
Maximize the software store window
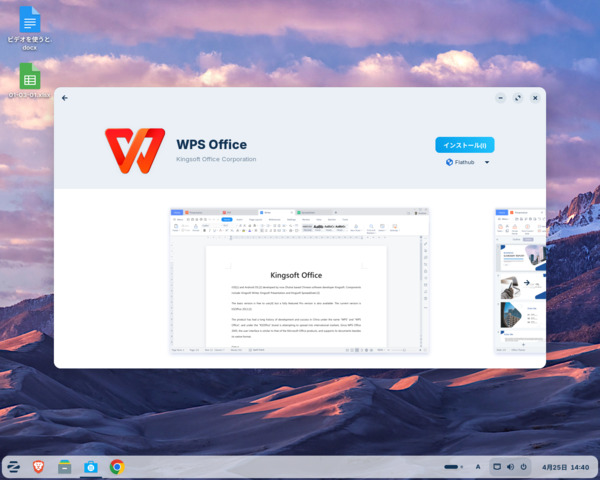point(518,98)
